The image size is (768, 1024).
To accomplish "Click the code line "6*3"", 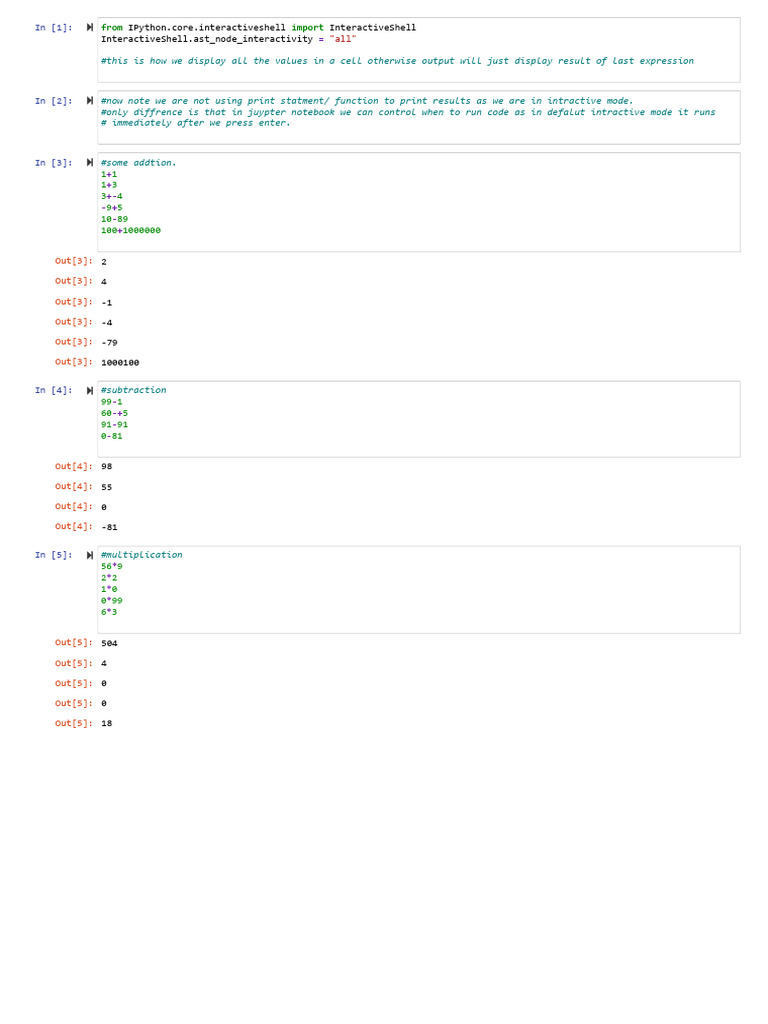I will tap(109, 612).
